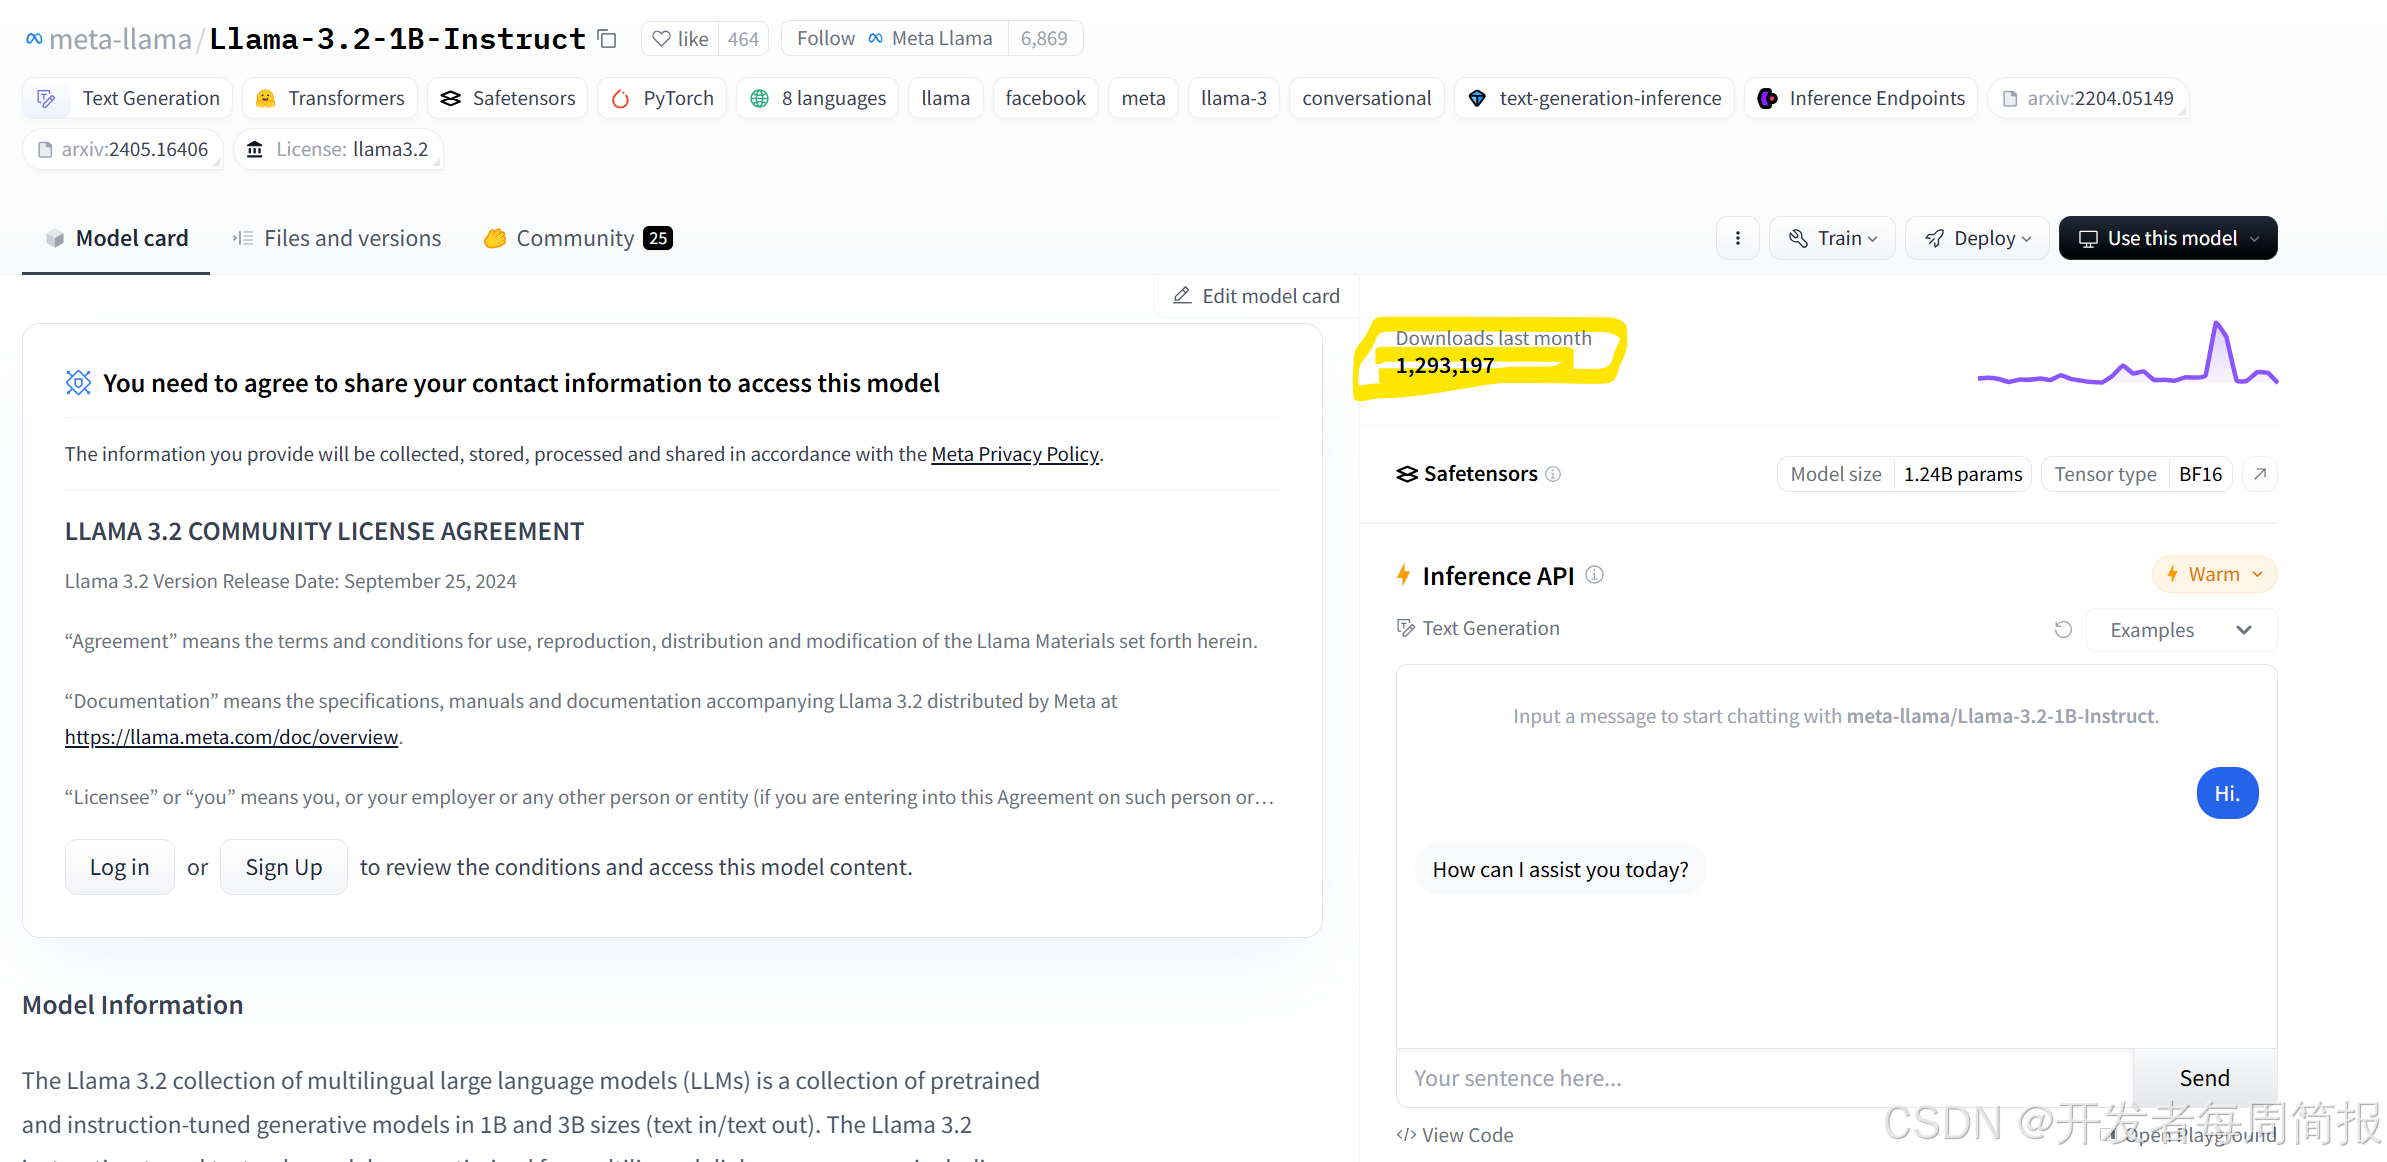The image size is (2387, 1162).
Task: Focus the Your sentence here input
Action: (x=1764, y=1078)
